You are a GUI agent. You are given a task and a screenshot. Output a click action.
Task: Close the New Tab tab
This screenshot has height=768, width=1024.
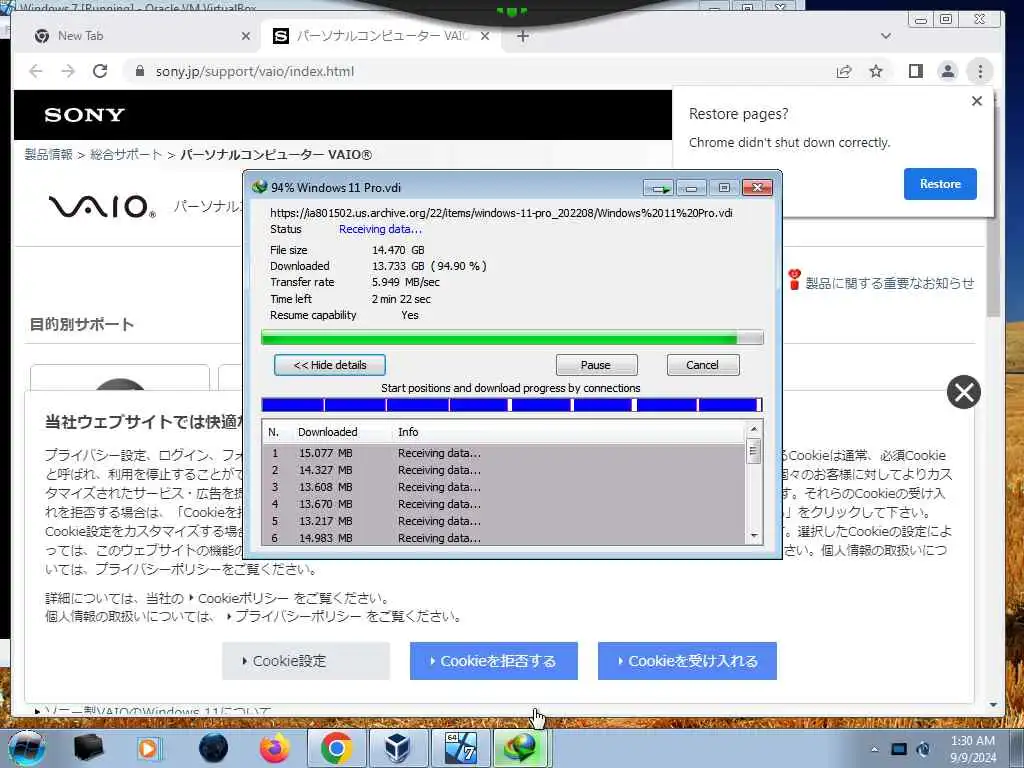point(246,36)
